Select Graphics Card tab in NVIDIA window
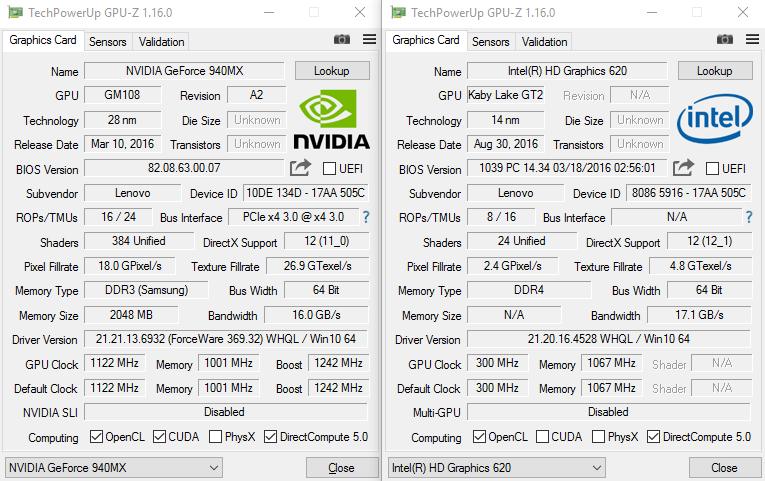This screenshot has height=481, width=765. click(x=43, y=40)
